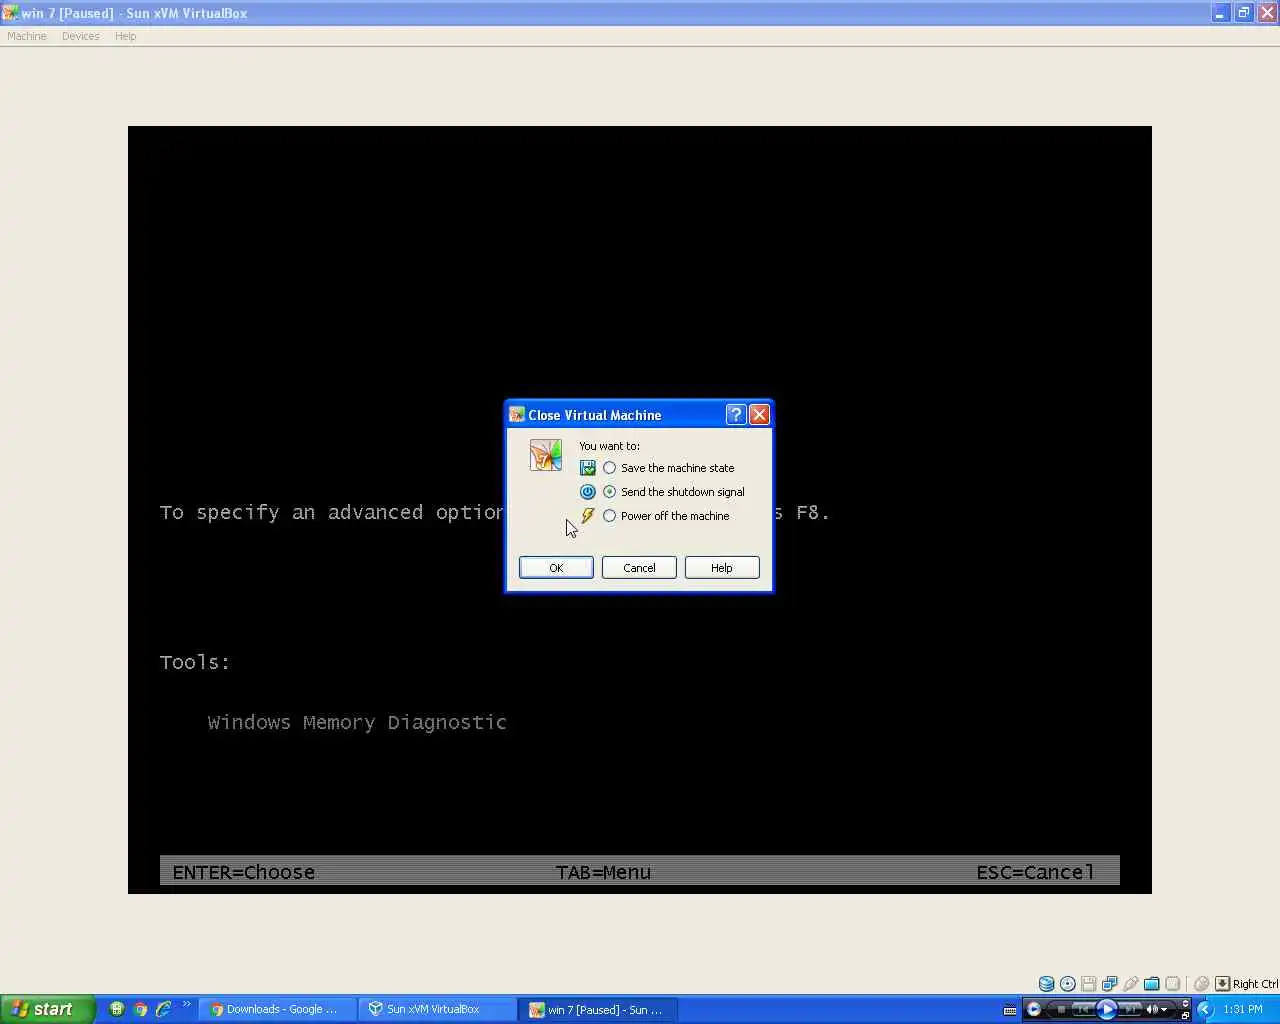Click the floppy drive indicator in status bar
This screenshot has height=1024, width=1280.
click(x=1089, y=984)
